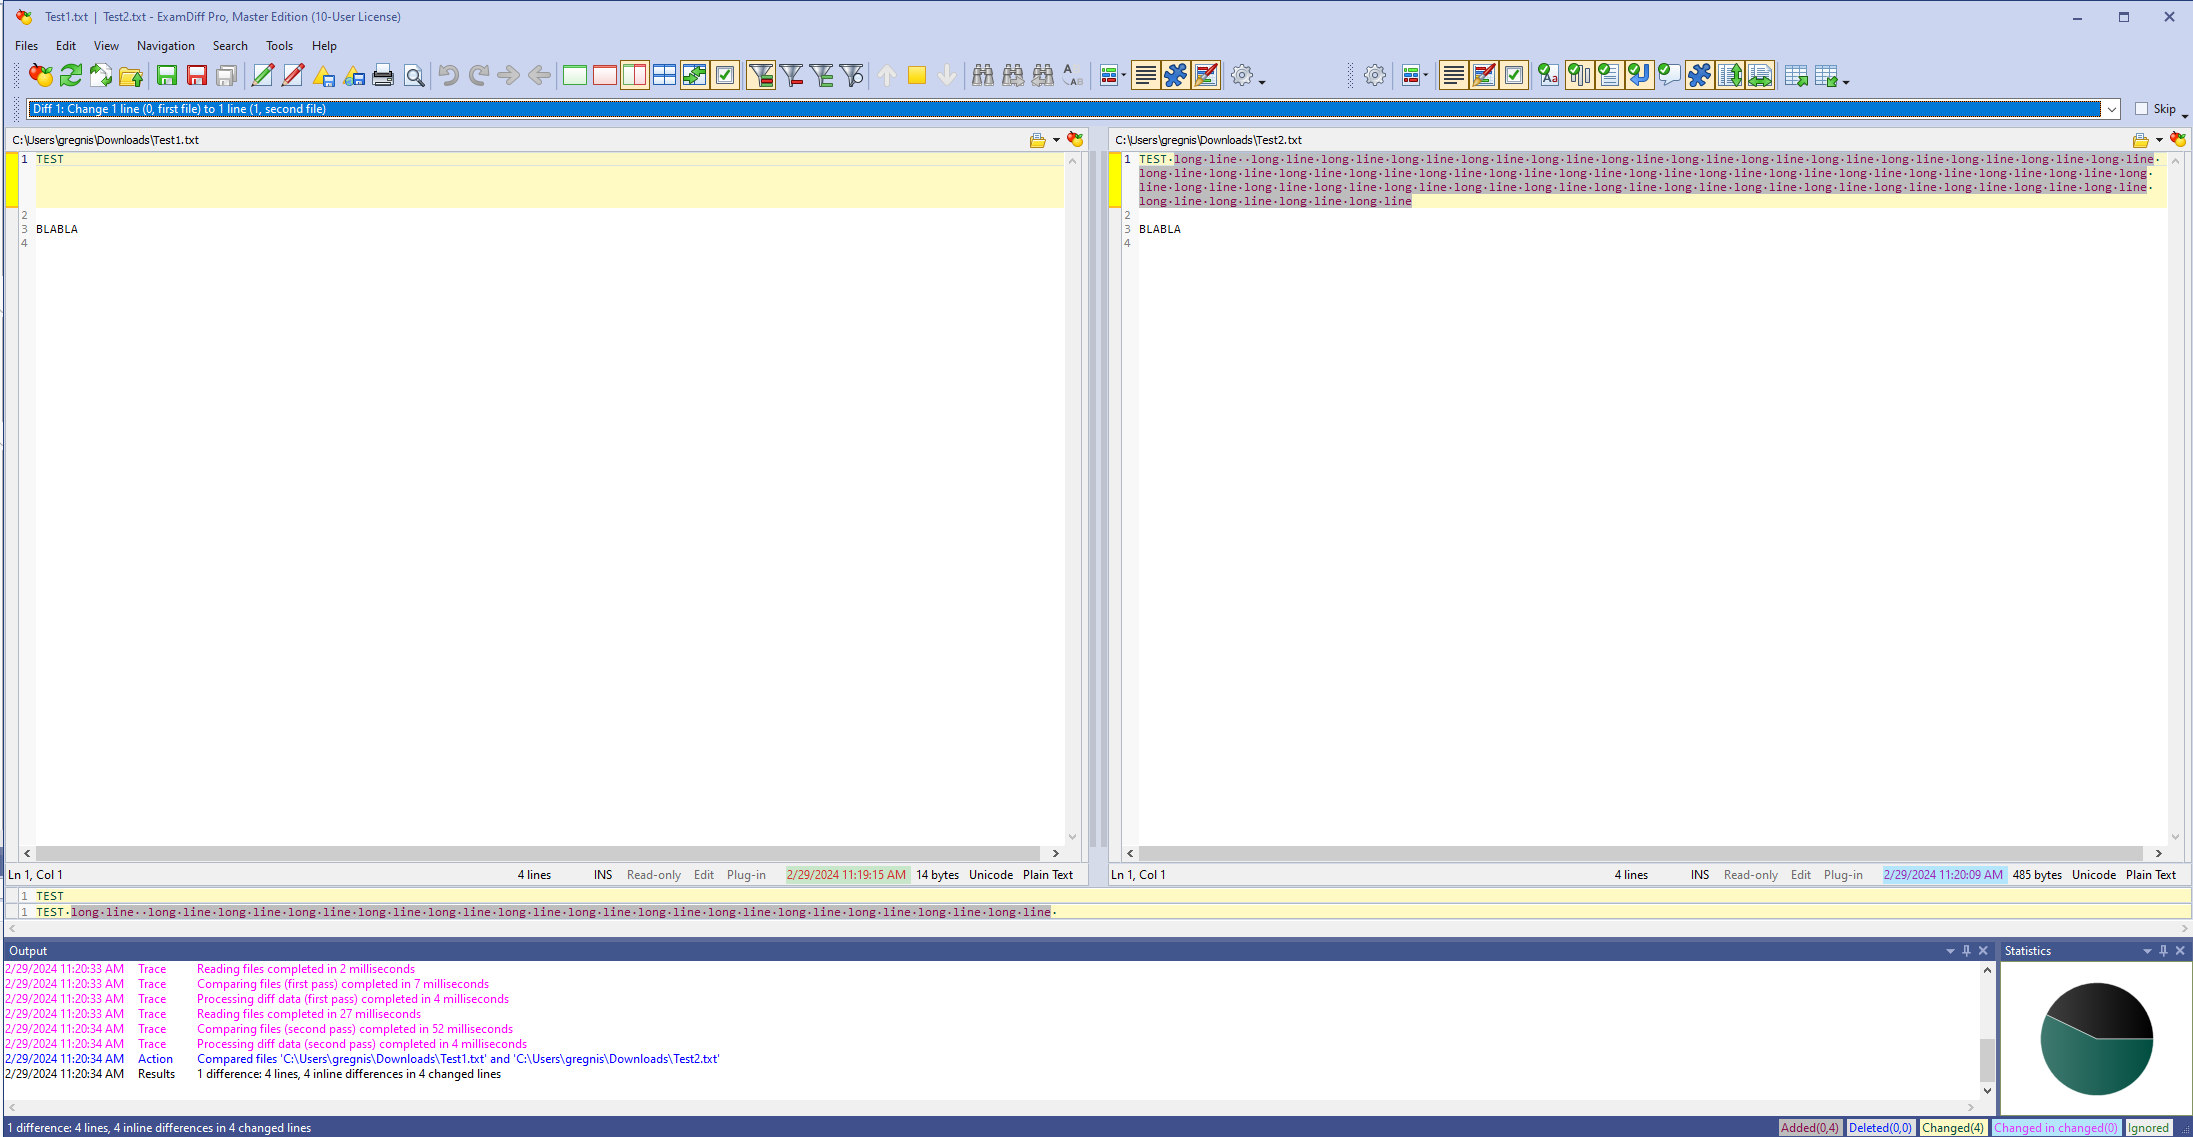Expand the last toolbar table export dropdown
2193x1137 pixels.
click(1845, 82)
